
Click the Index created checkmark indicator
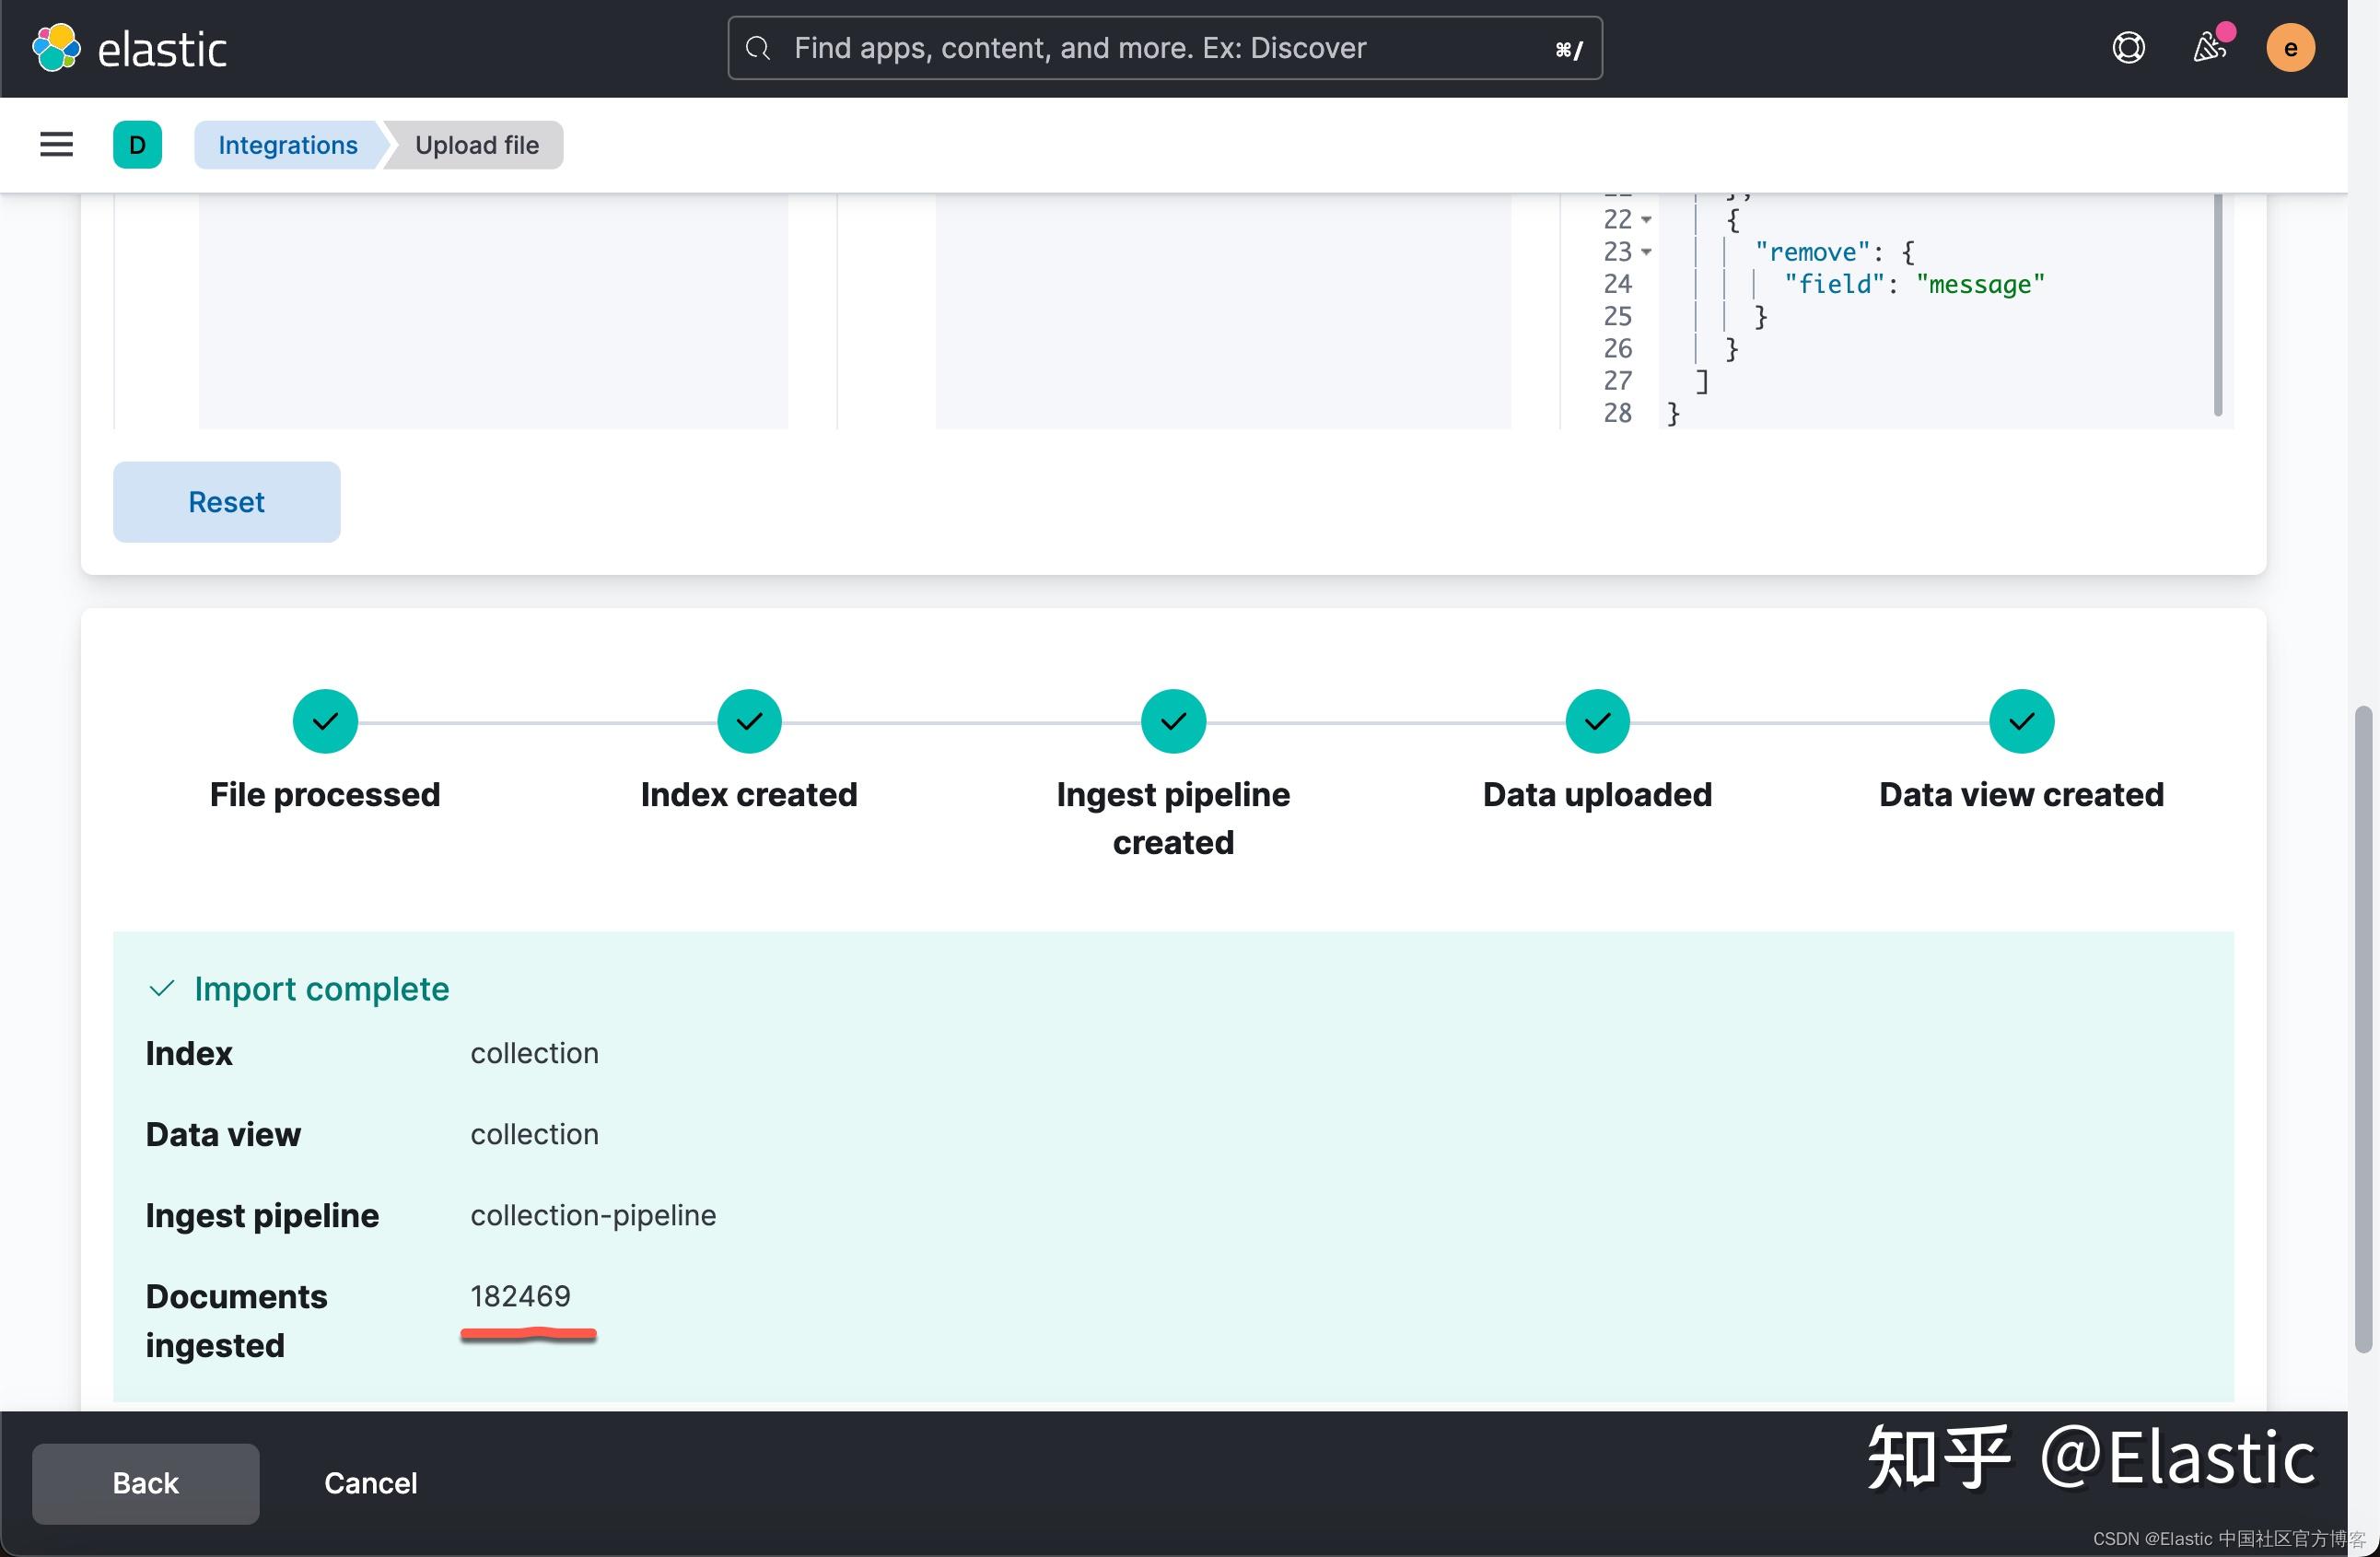click(x=748, y=720)
